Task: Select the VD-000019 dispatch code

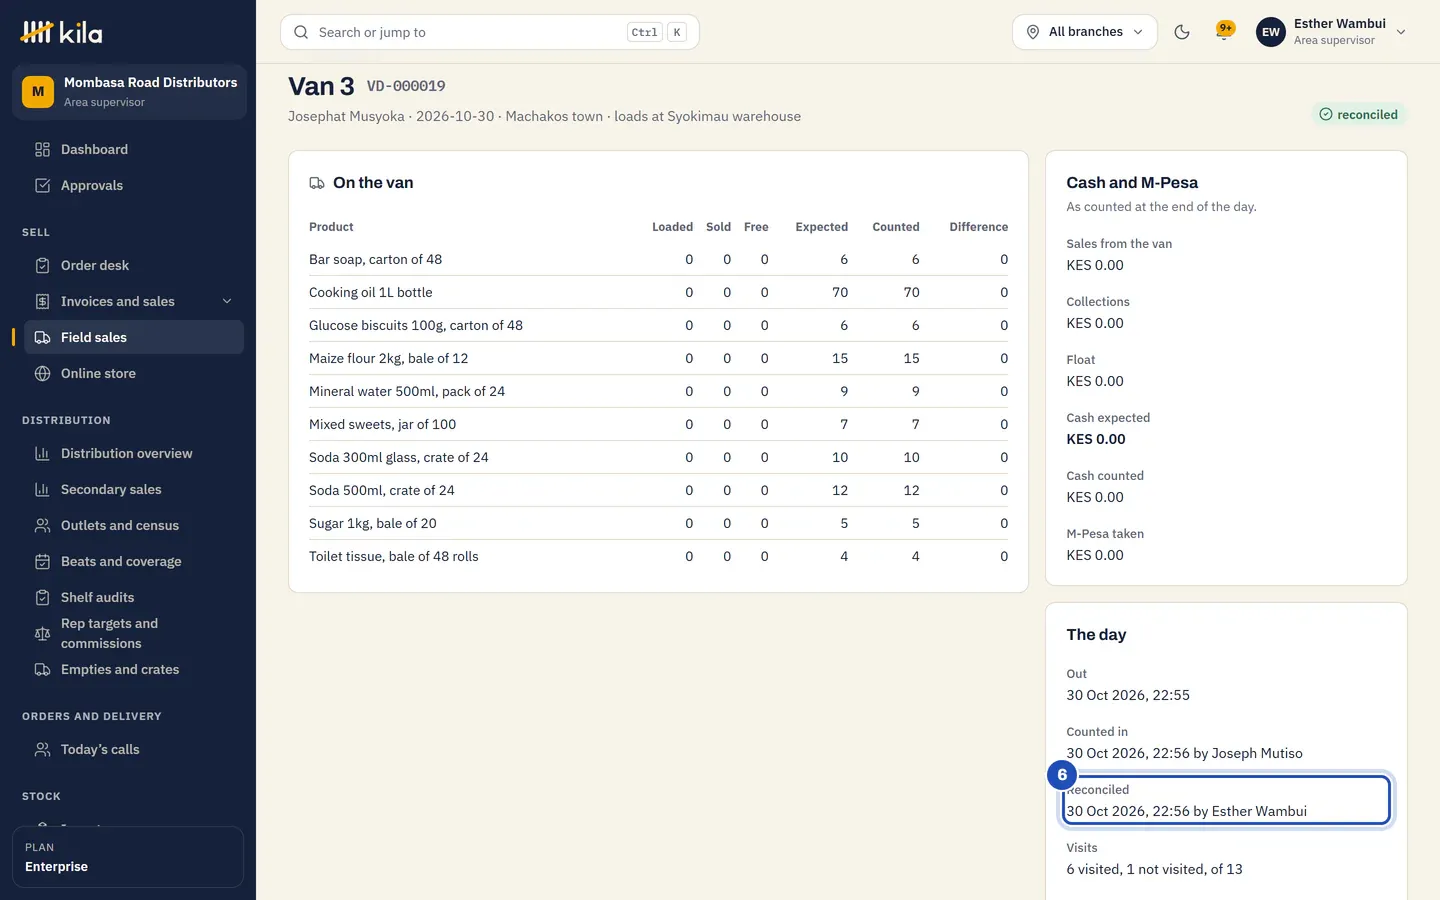Action: 406,87
